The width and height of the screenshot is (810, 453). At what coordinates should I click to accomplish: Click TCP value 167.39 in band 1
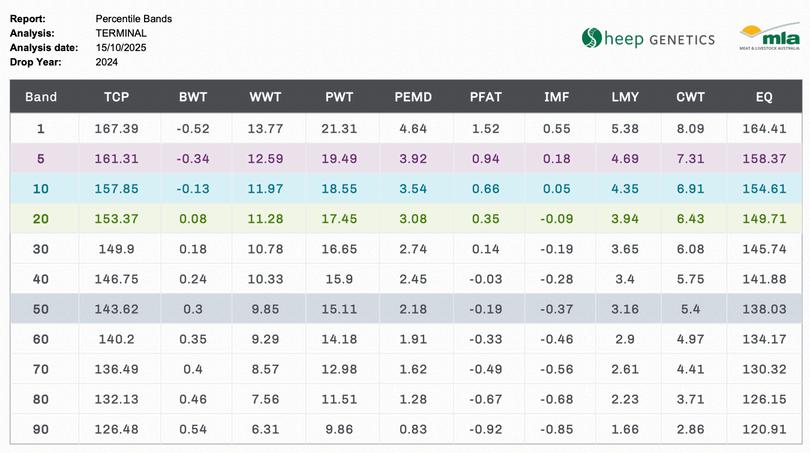pos(116,129)
